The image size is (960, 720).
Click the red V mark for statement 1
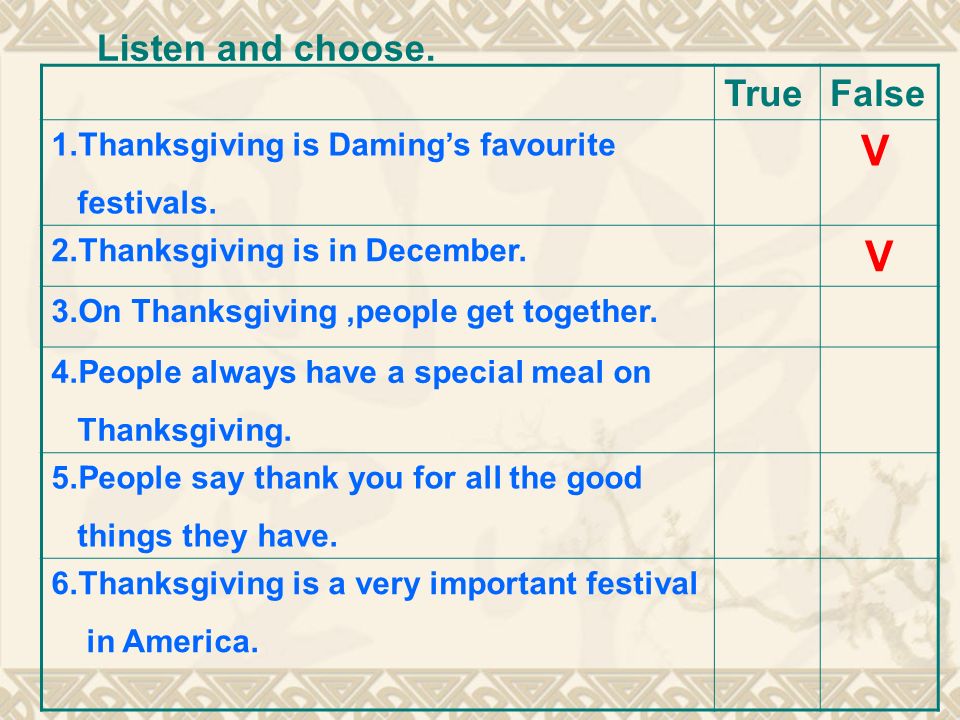coord(874,151)
